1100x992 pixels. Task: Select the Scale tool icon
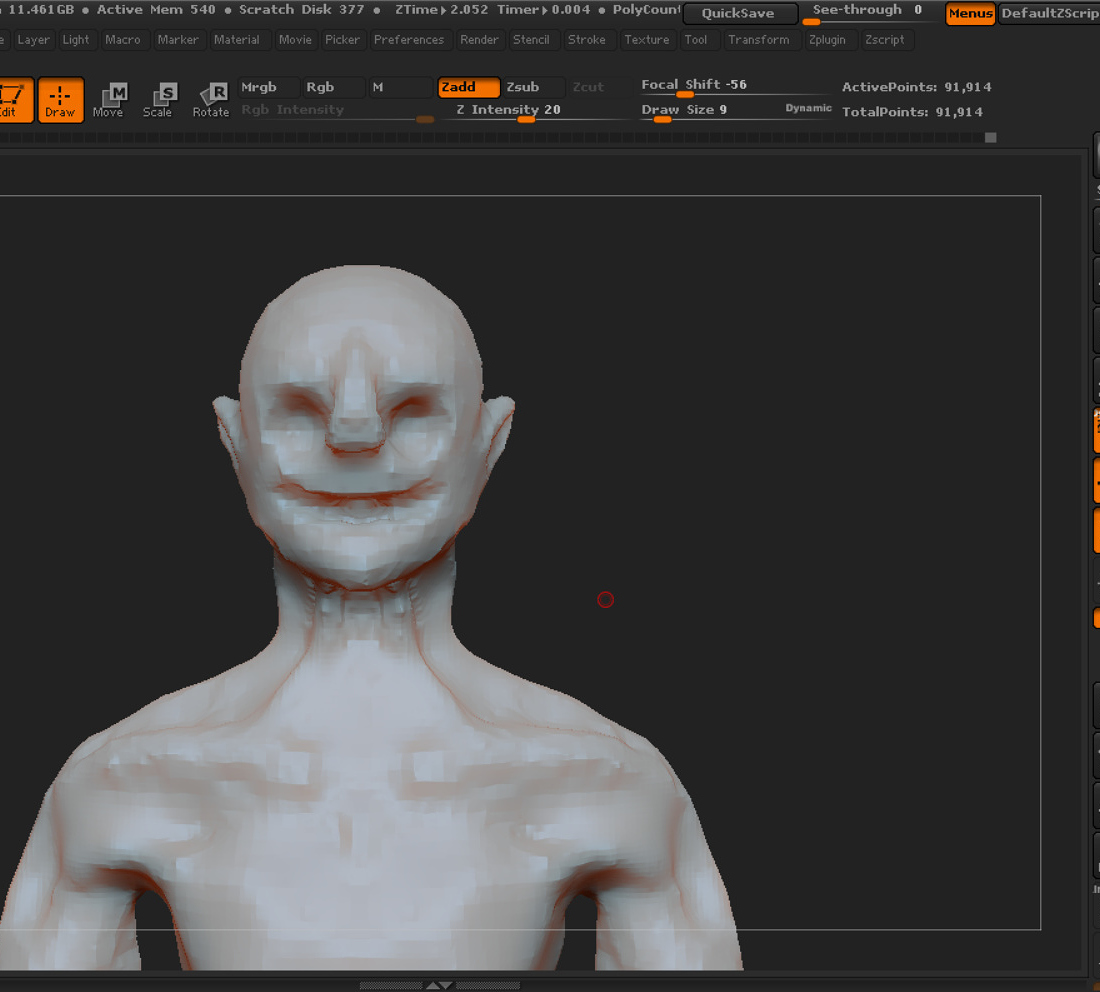tap(158, 100)
